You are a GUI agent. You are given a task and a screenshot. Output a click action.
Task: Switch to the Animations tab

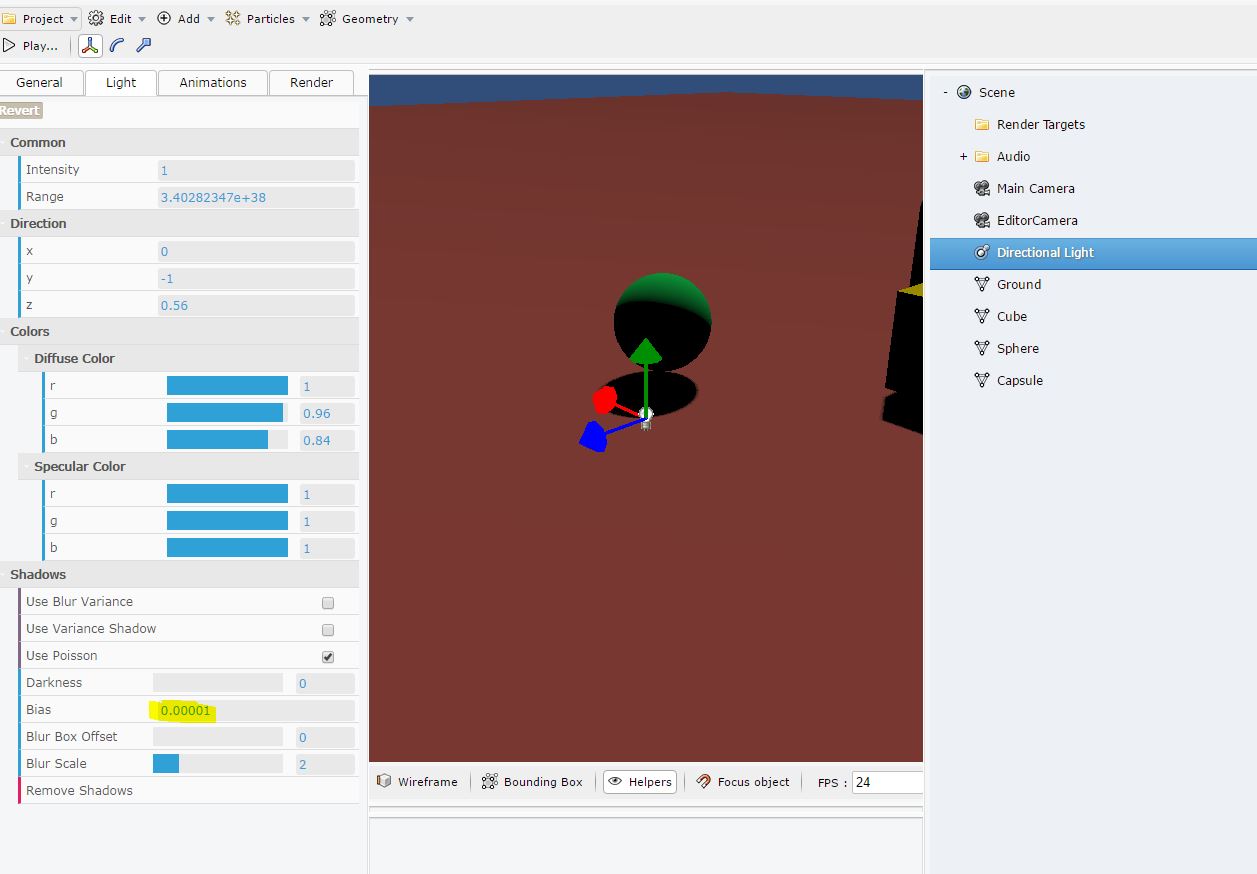212,83
